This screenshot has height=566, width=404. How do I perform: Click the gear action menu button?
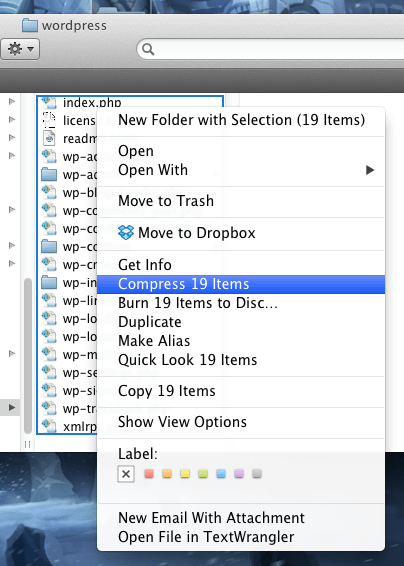[20, 49]
